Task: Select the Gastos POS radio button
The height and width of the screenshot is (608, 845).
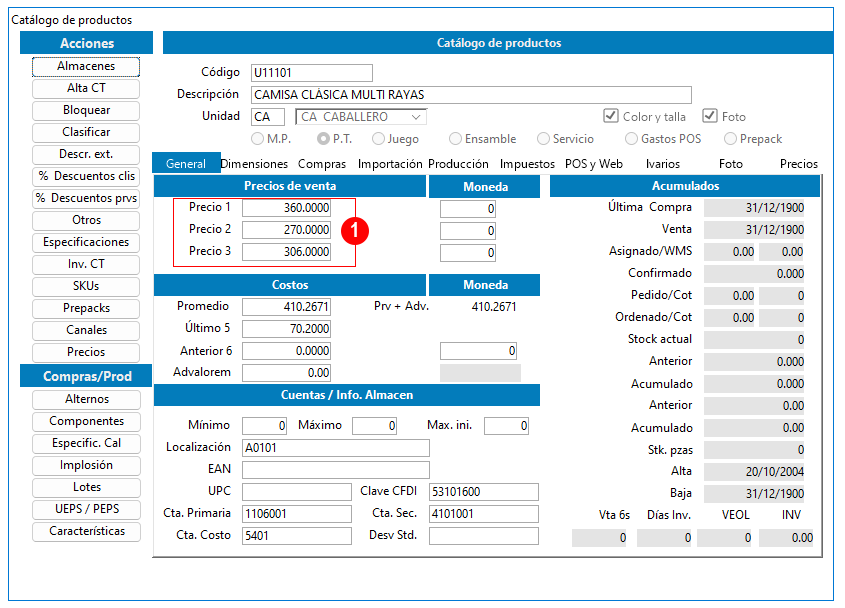Action: coord(631,139)
